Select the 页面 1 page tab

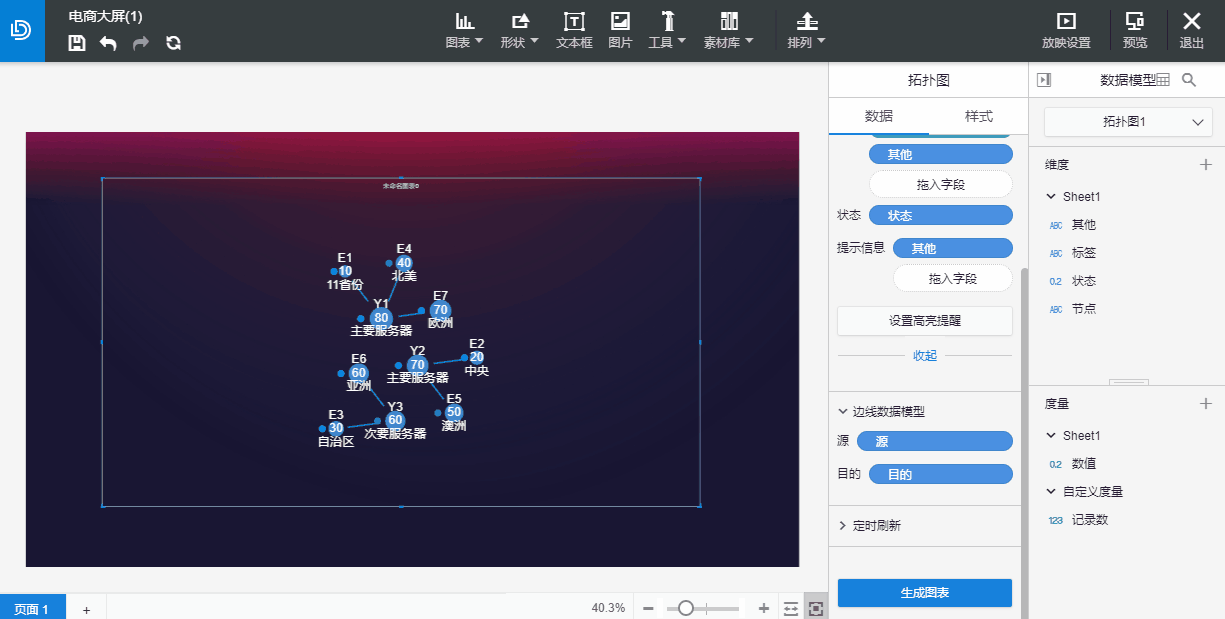tap(32, 609)
